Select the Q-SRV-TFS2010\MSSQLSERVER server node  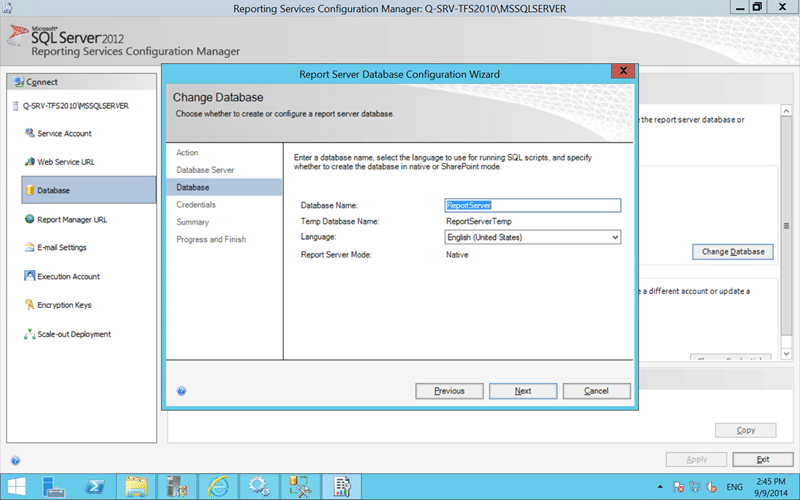76,106
